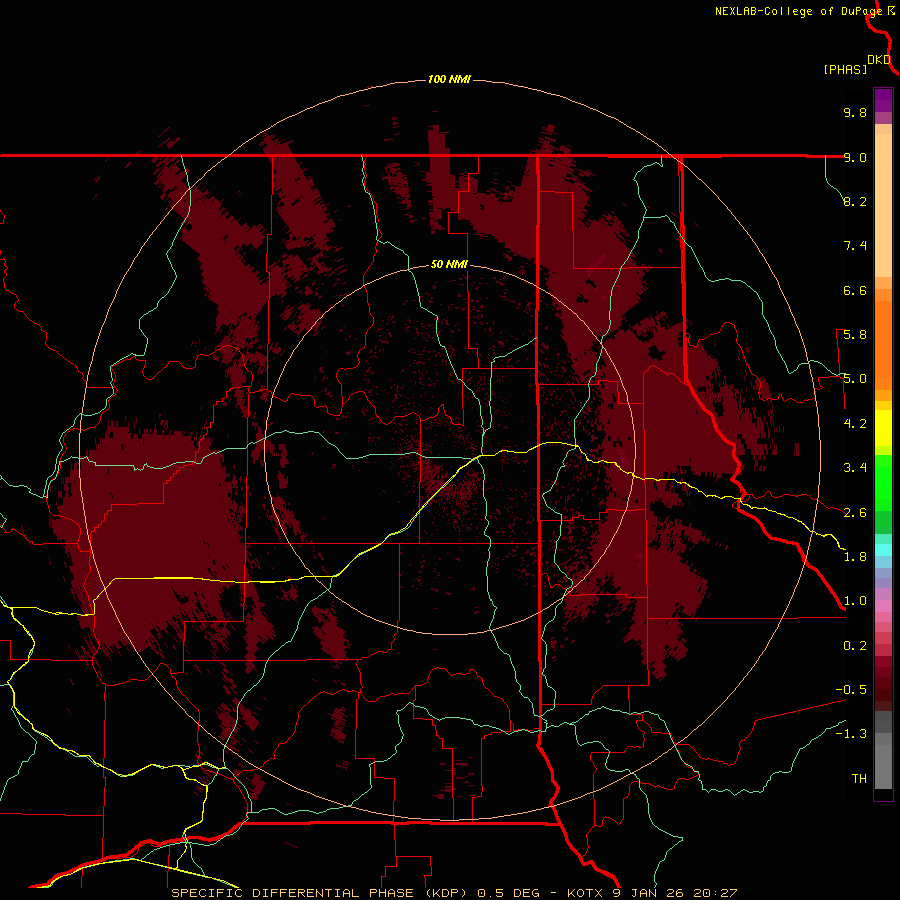900x900 pixels.
Task: Click the NEXLAB-College of DuPage credit text
Action: 798,11
